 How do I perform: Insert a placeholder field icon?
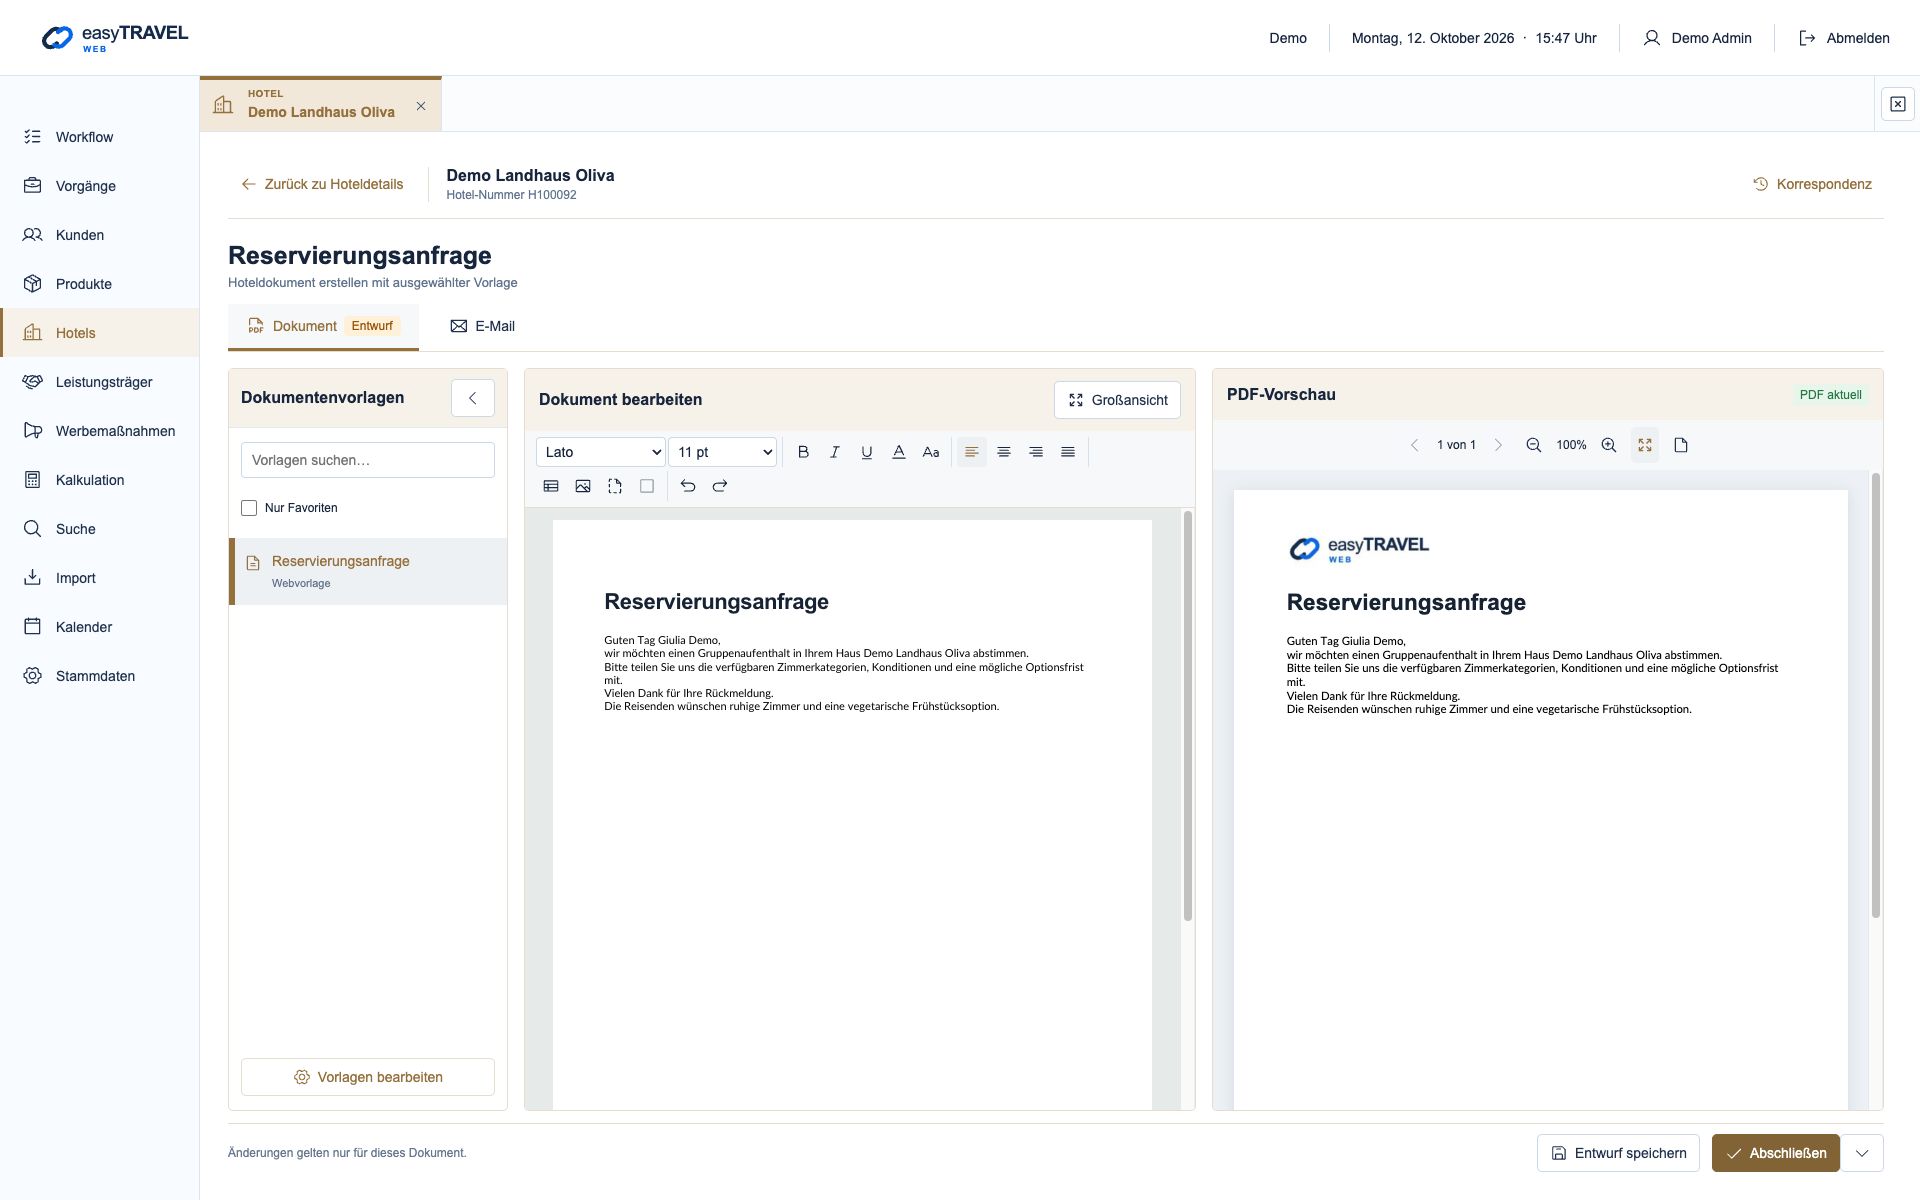click(x=615, y=486)
